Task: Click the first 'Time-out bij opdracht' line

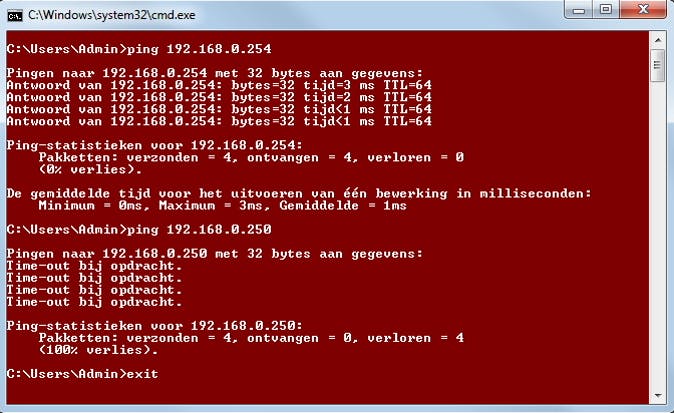Action: [95, 266]
